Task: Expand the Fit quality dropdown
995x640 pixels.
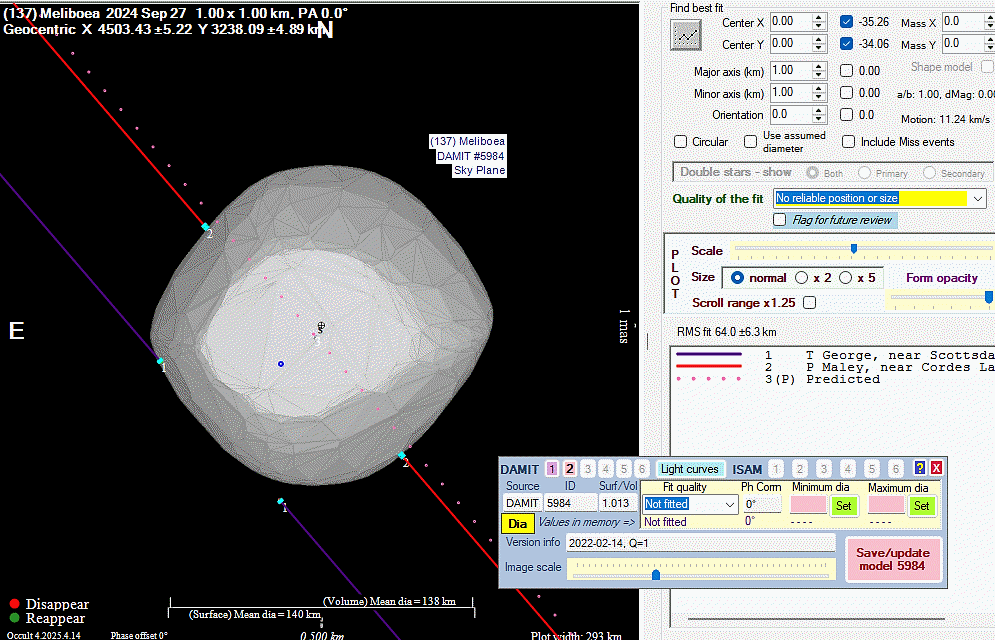Action: pyautogui.click(x=729, y=505)
